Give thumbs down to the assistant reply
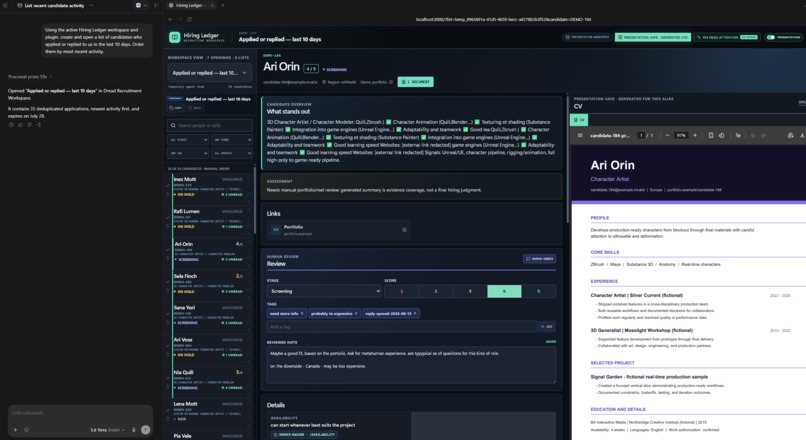This screenshot has width=806, height=440. 29,124
